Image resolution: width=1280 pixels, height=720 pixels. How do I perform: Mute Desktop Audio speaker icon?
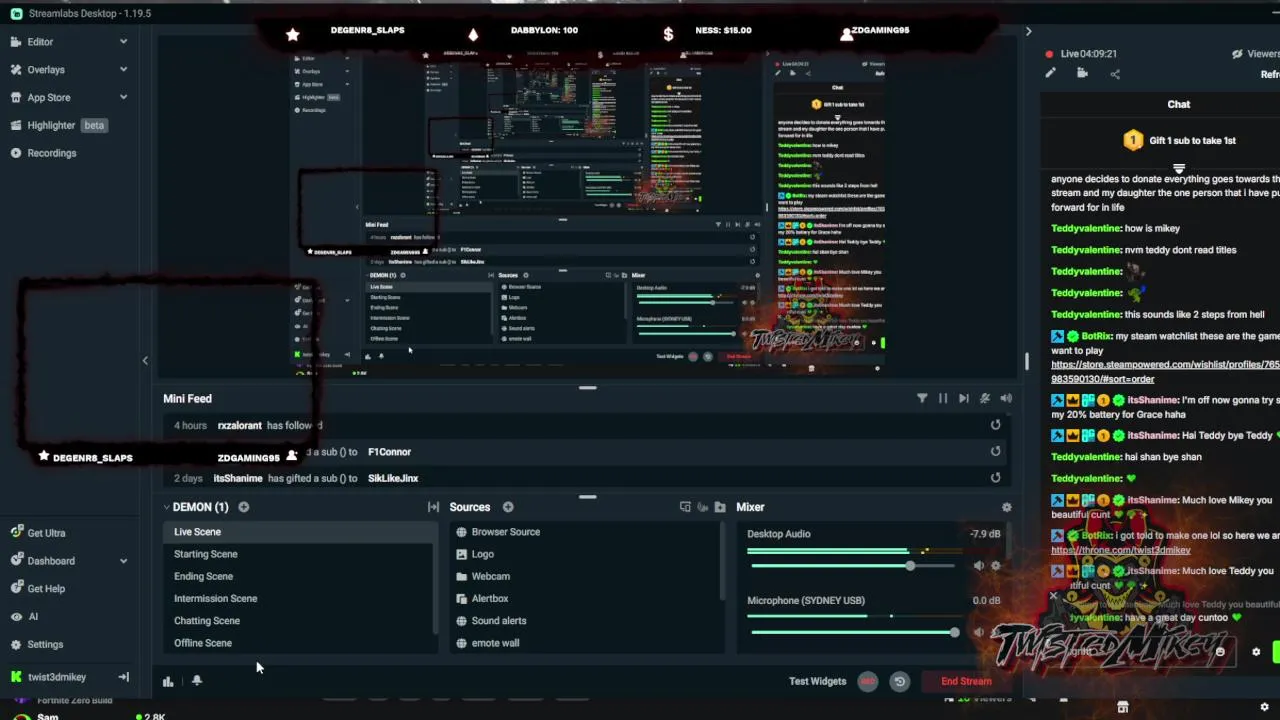[x=979, y=566]
